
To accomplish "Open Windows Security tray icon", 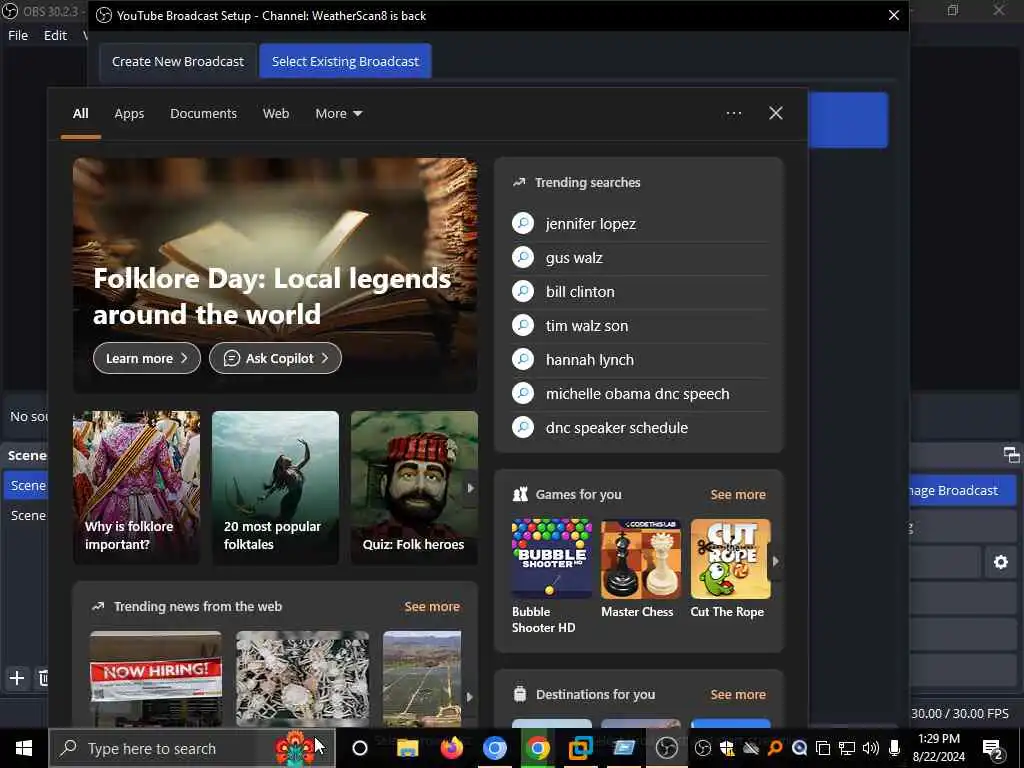I will pos(727,748).
